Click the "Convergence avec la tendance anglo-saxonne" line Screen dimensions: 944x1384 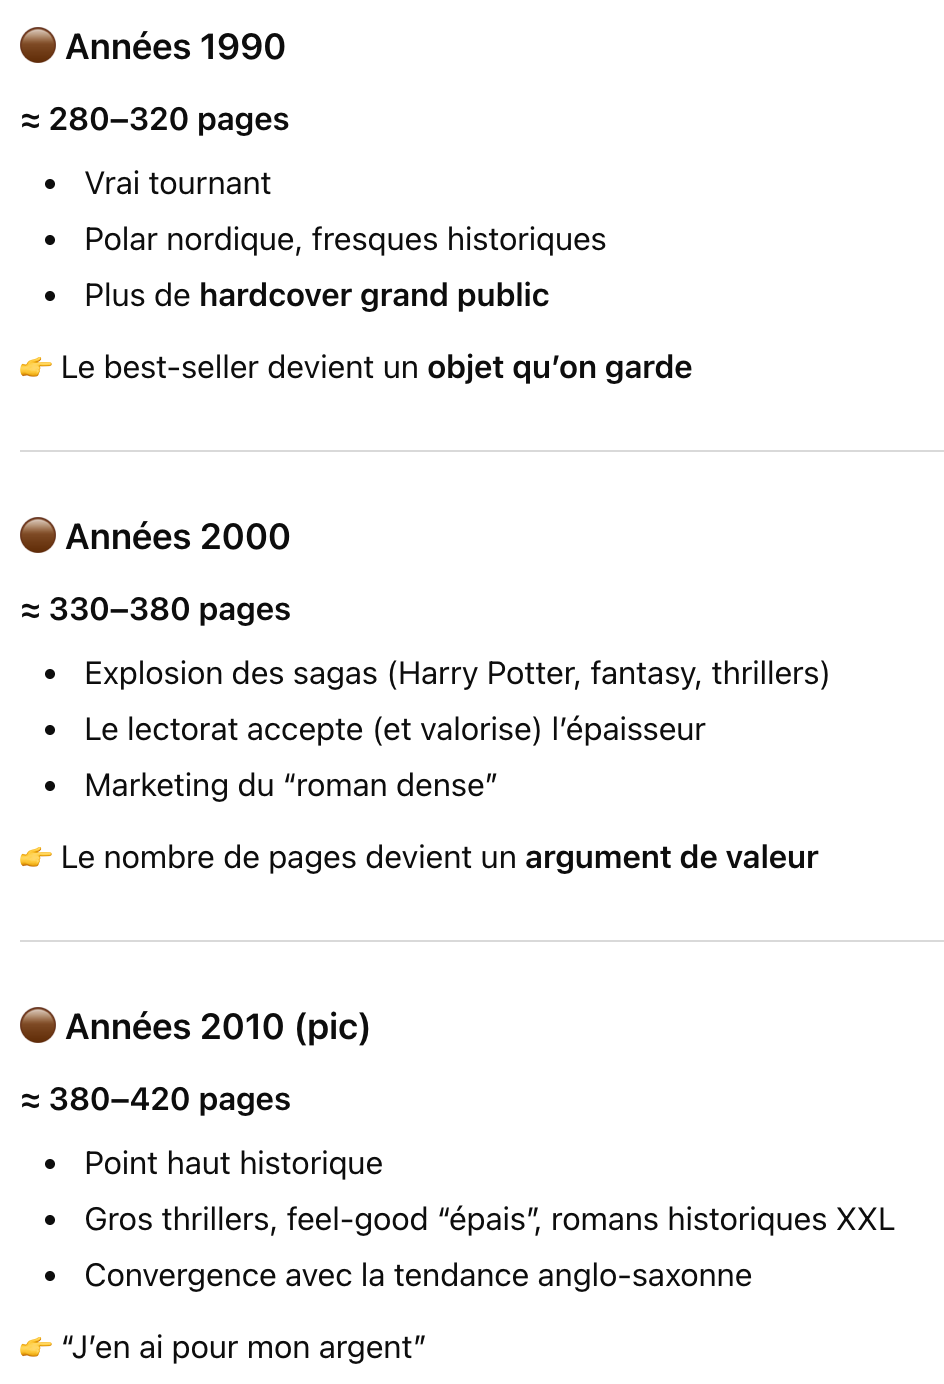(418, 1276)
